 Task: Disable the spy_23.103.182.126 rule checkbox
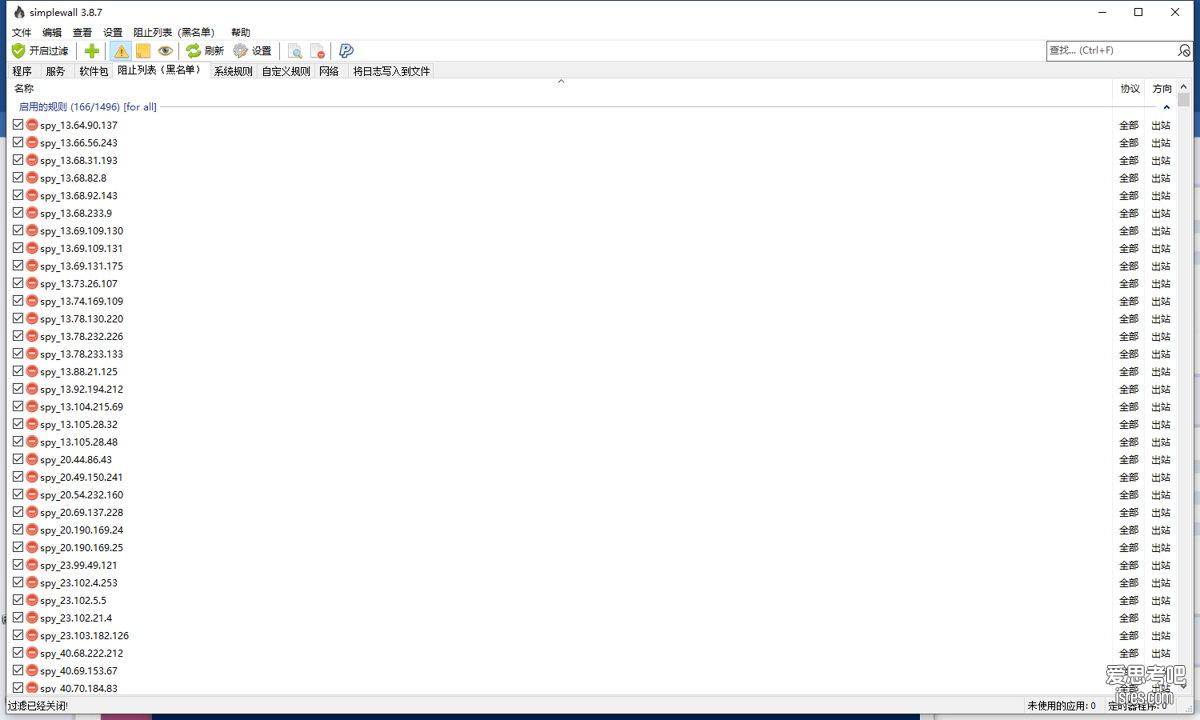pos(18,635)
